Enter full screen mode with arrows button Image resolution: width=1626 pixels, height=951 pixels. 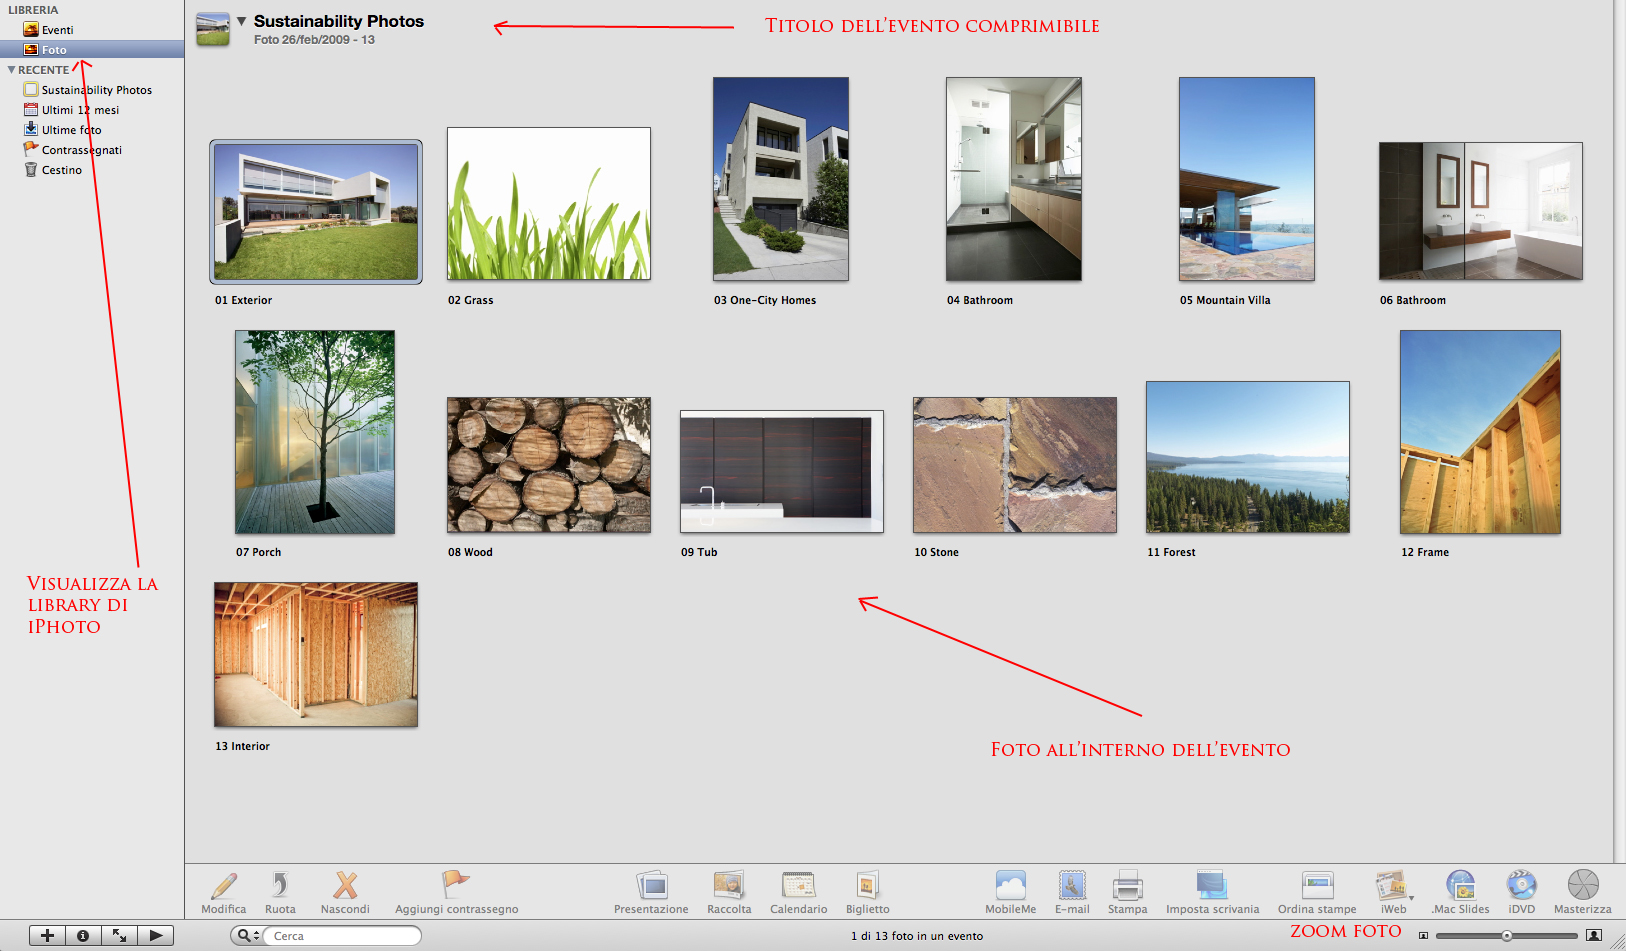coord(119,936)
